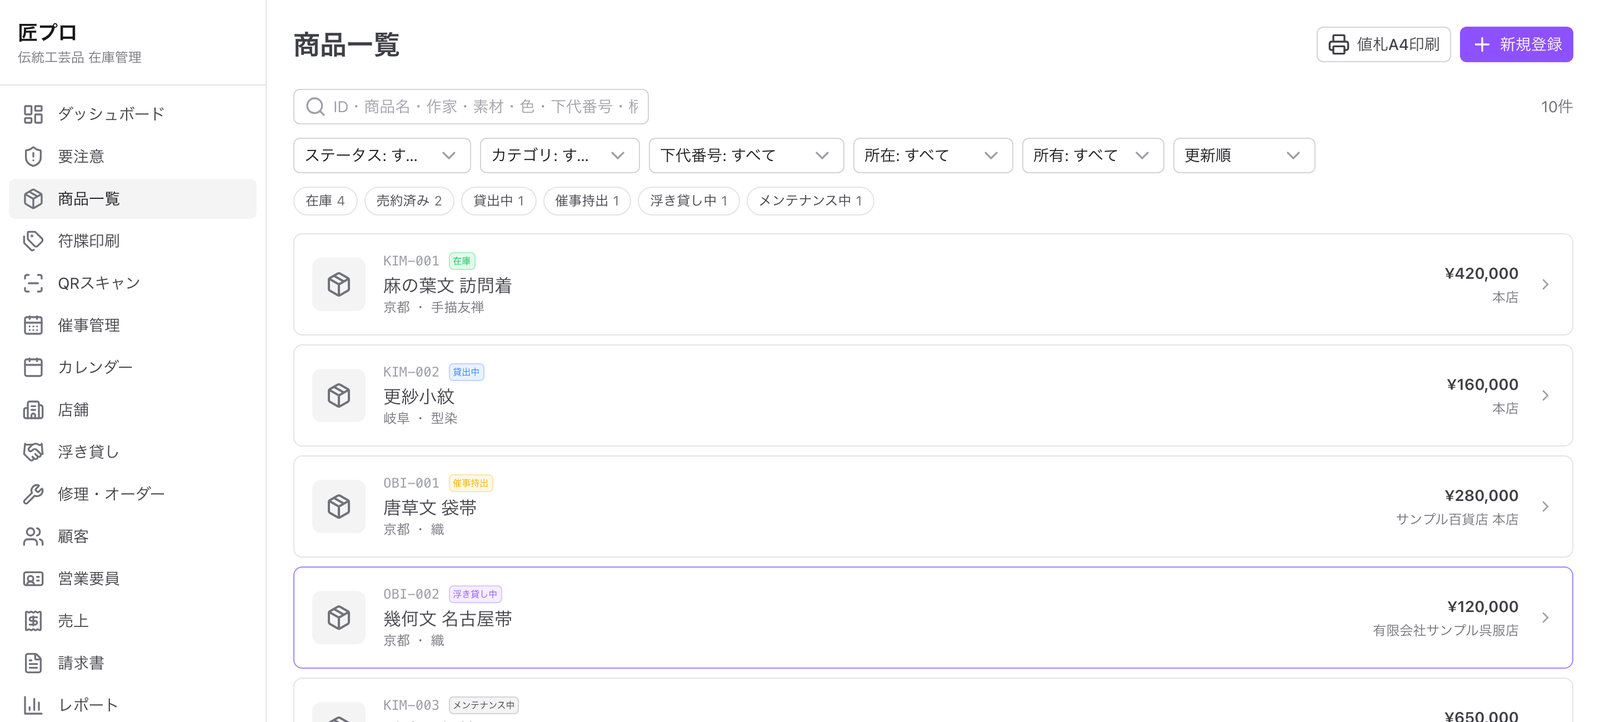
Task: Toggle the メンテナンス中 1 filter chip
Action: (810, 201)
